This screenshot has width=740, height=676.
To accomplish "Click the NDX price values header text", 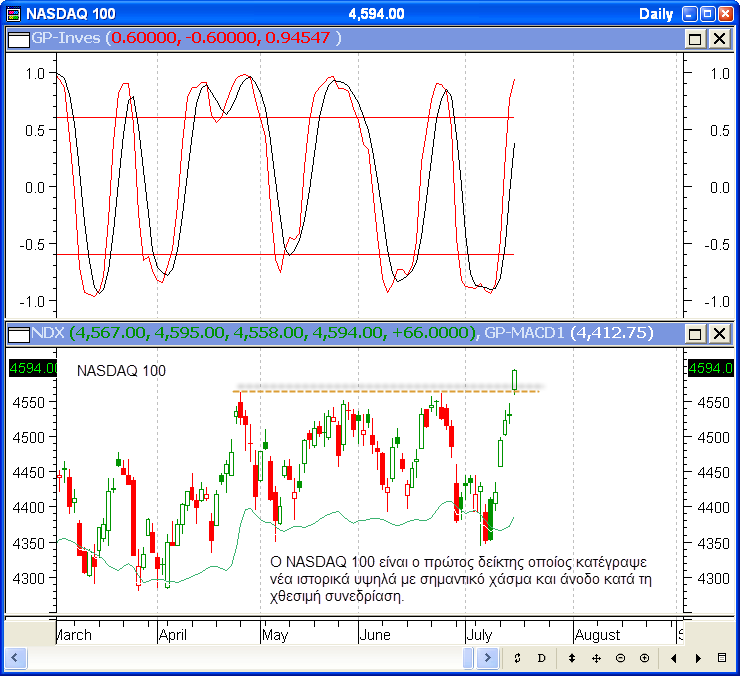I will pos(274,333).
